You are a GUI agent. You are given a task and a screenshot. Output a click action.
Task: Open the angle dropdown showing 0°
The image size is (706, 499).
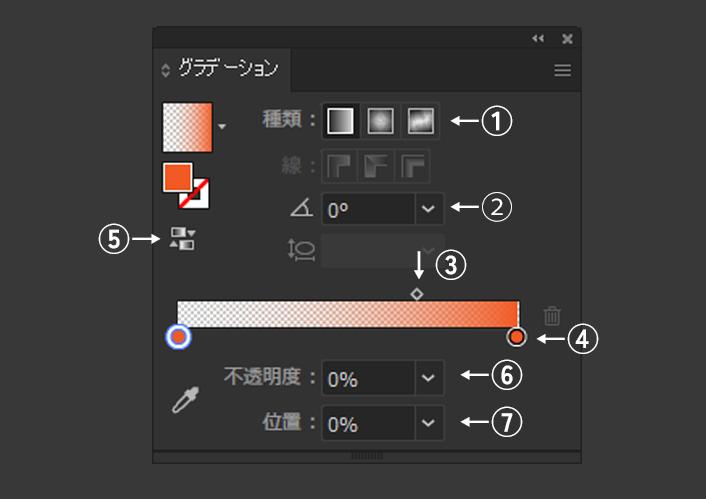click(429, 209)
